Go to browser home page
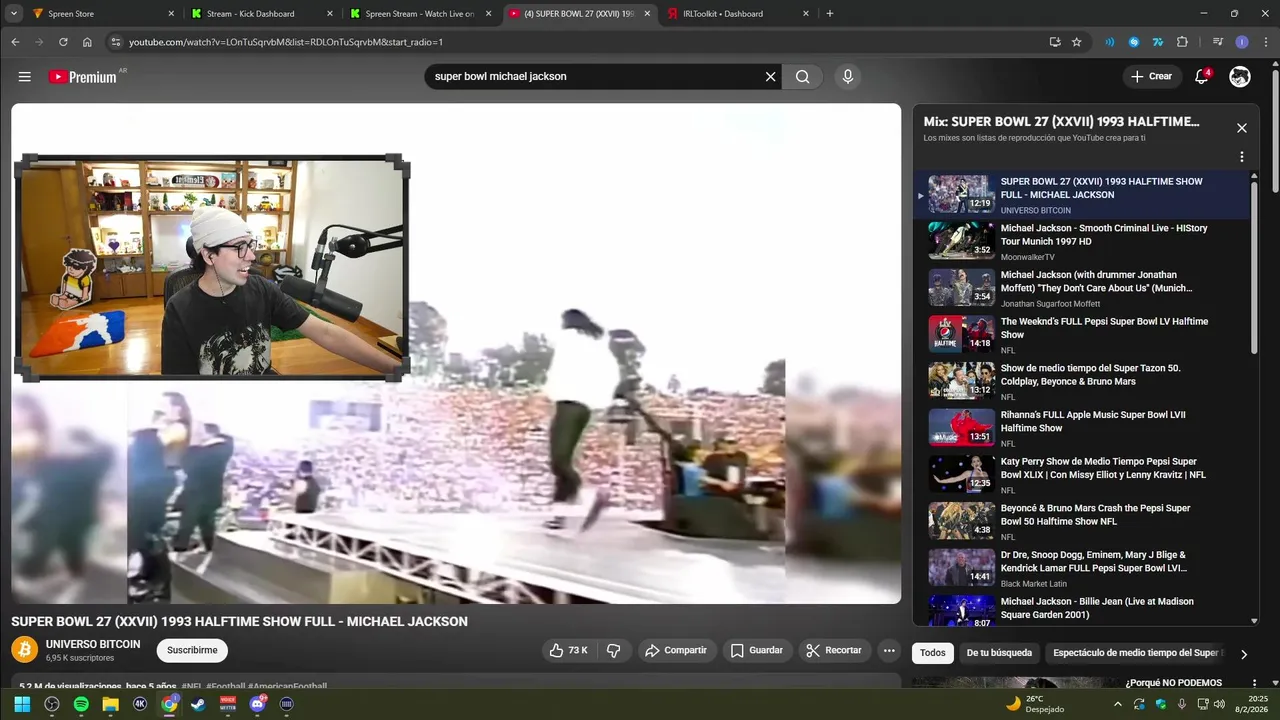Viewport: 1280px width, 720px height. (87, 42)
